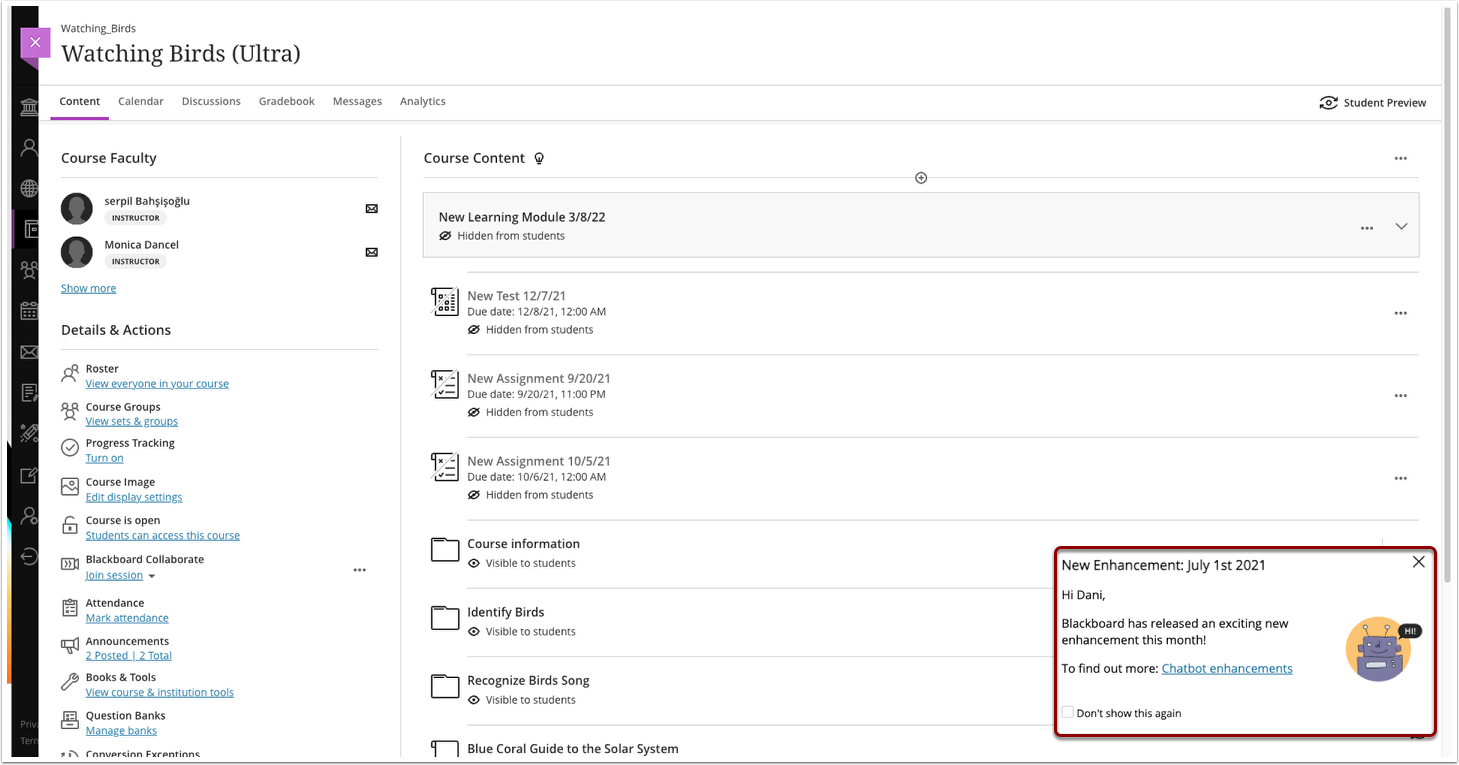Click the Announcements megaphone icon
1459x765 pixels.
(x=70, y=646)
